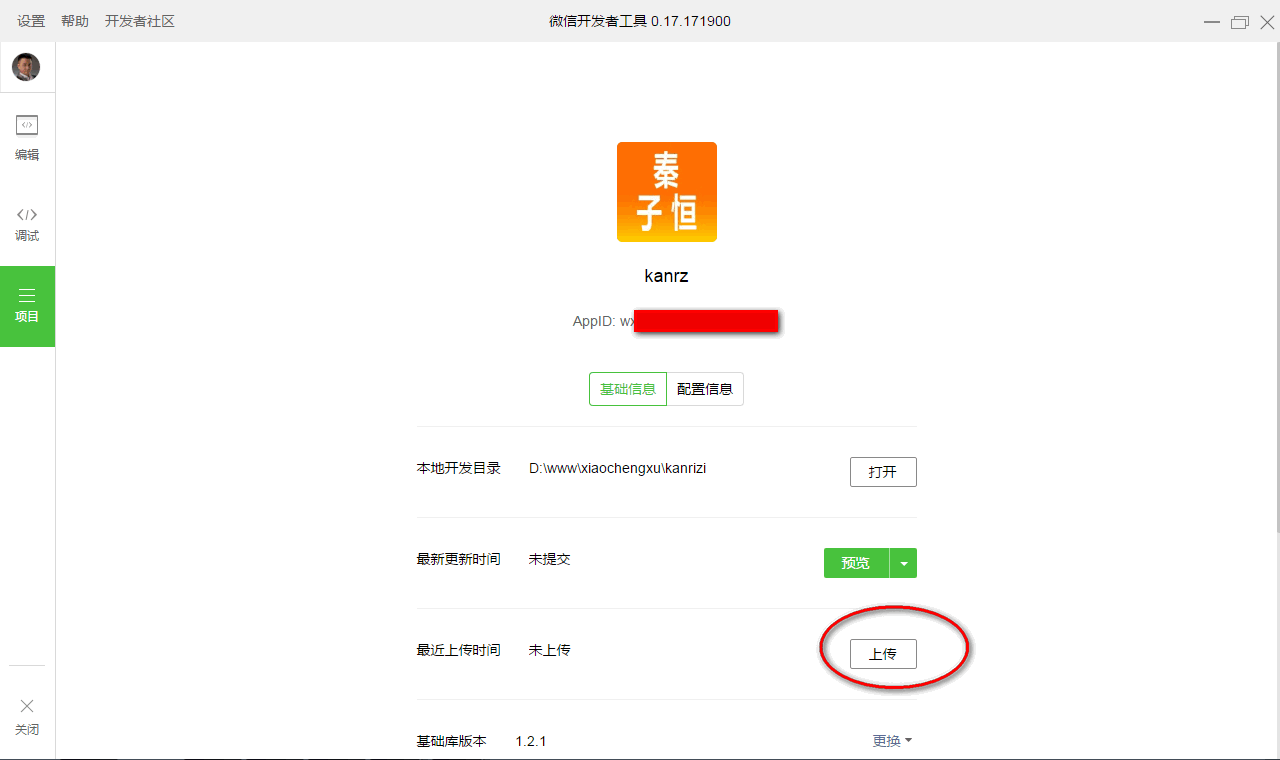Click the 本地开发目录 label
The height and width of the screenshot is (760, 1280).
458,468
